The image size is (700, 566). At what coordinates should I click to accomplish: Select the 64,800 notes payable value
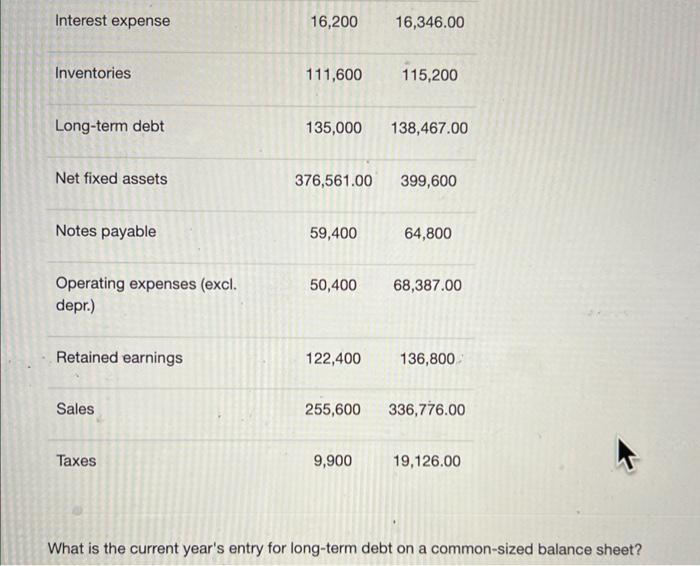point(428,233)
